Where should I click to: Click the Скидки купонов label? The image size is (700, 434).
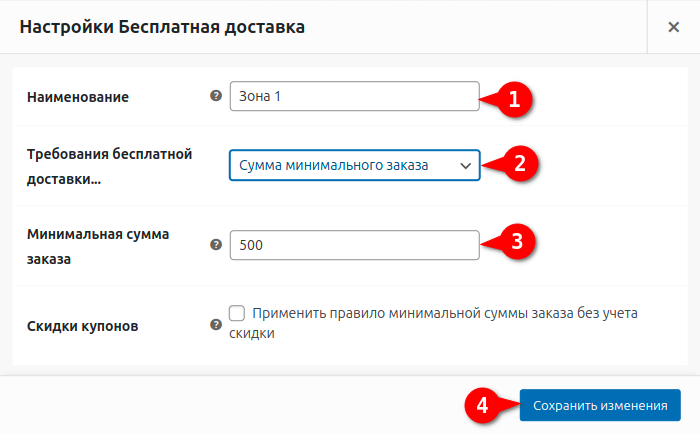tap(82, 326)
